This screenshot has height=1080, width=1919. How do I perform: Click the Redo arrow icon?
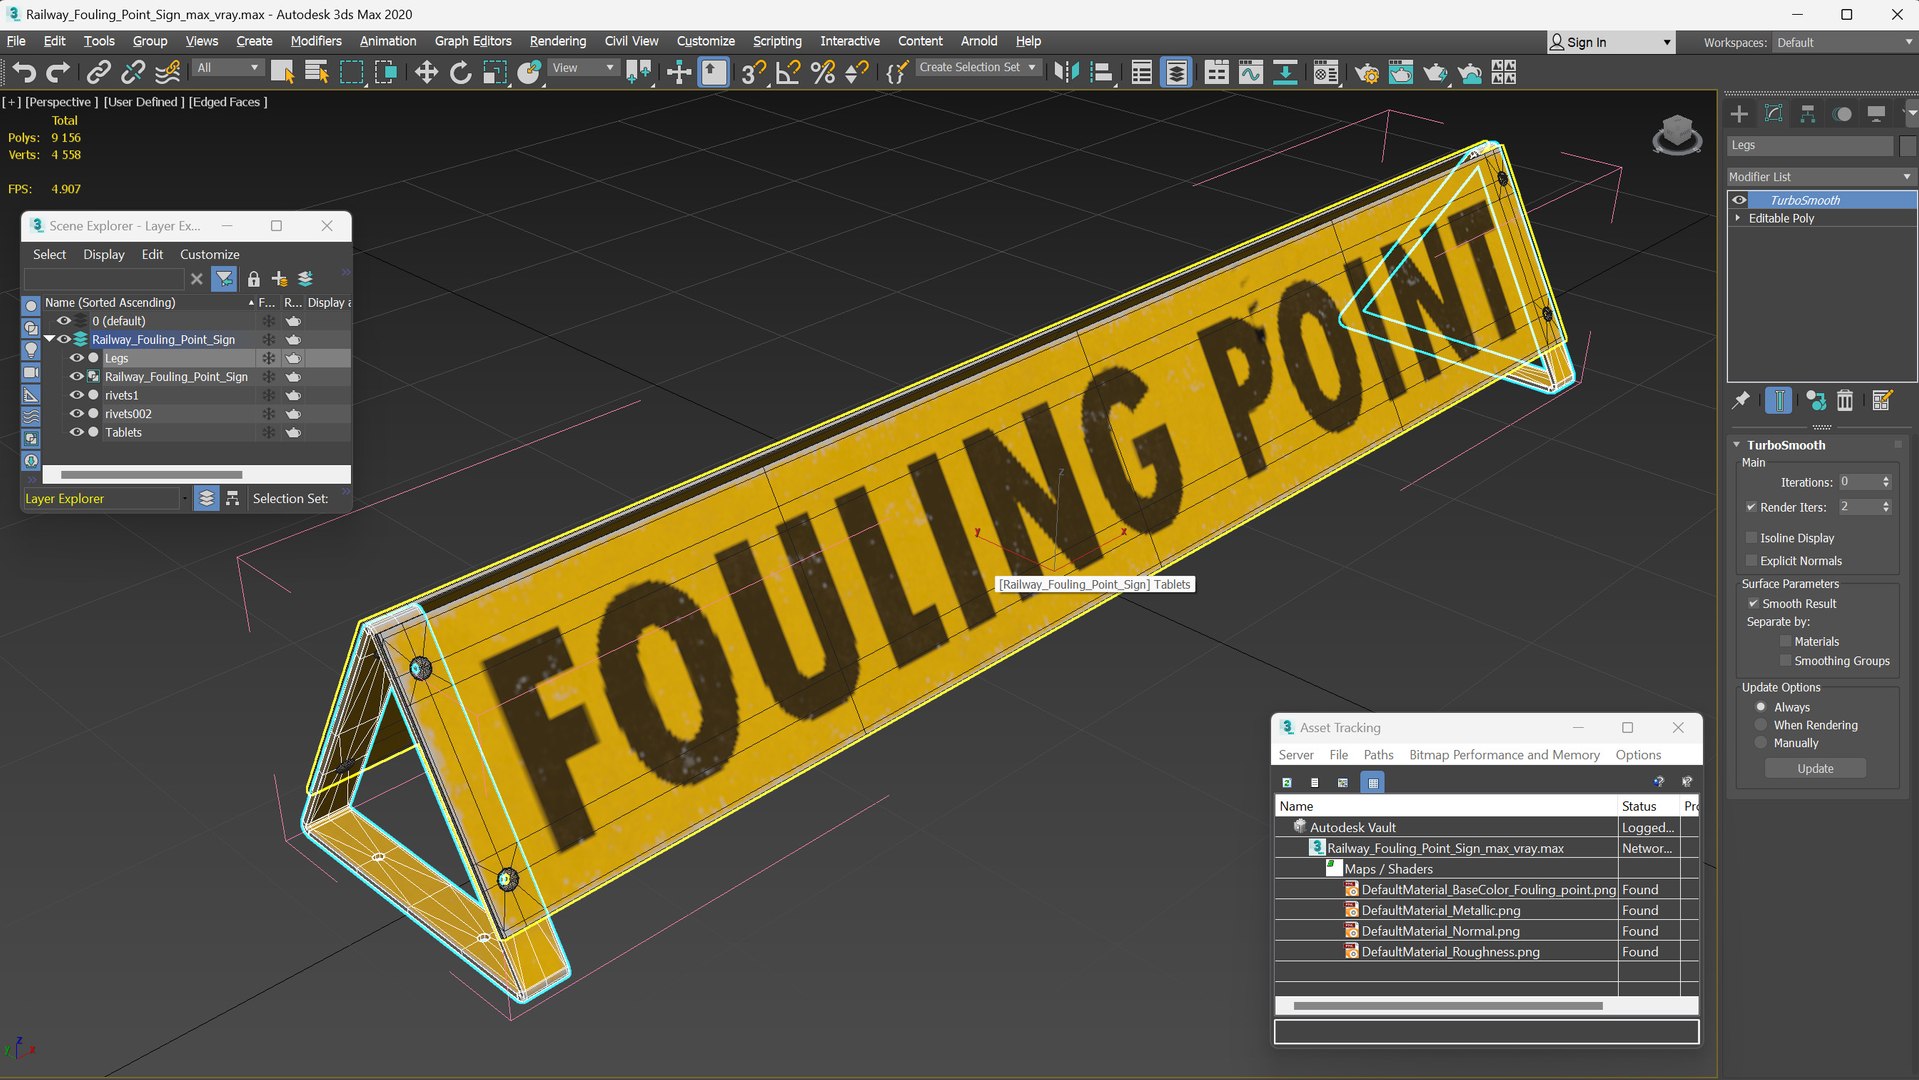[x=58, y=71]
